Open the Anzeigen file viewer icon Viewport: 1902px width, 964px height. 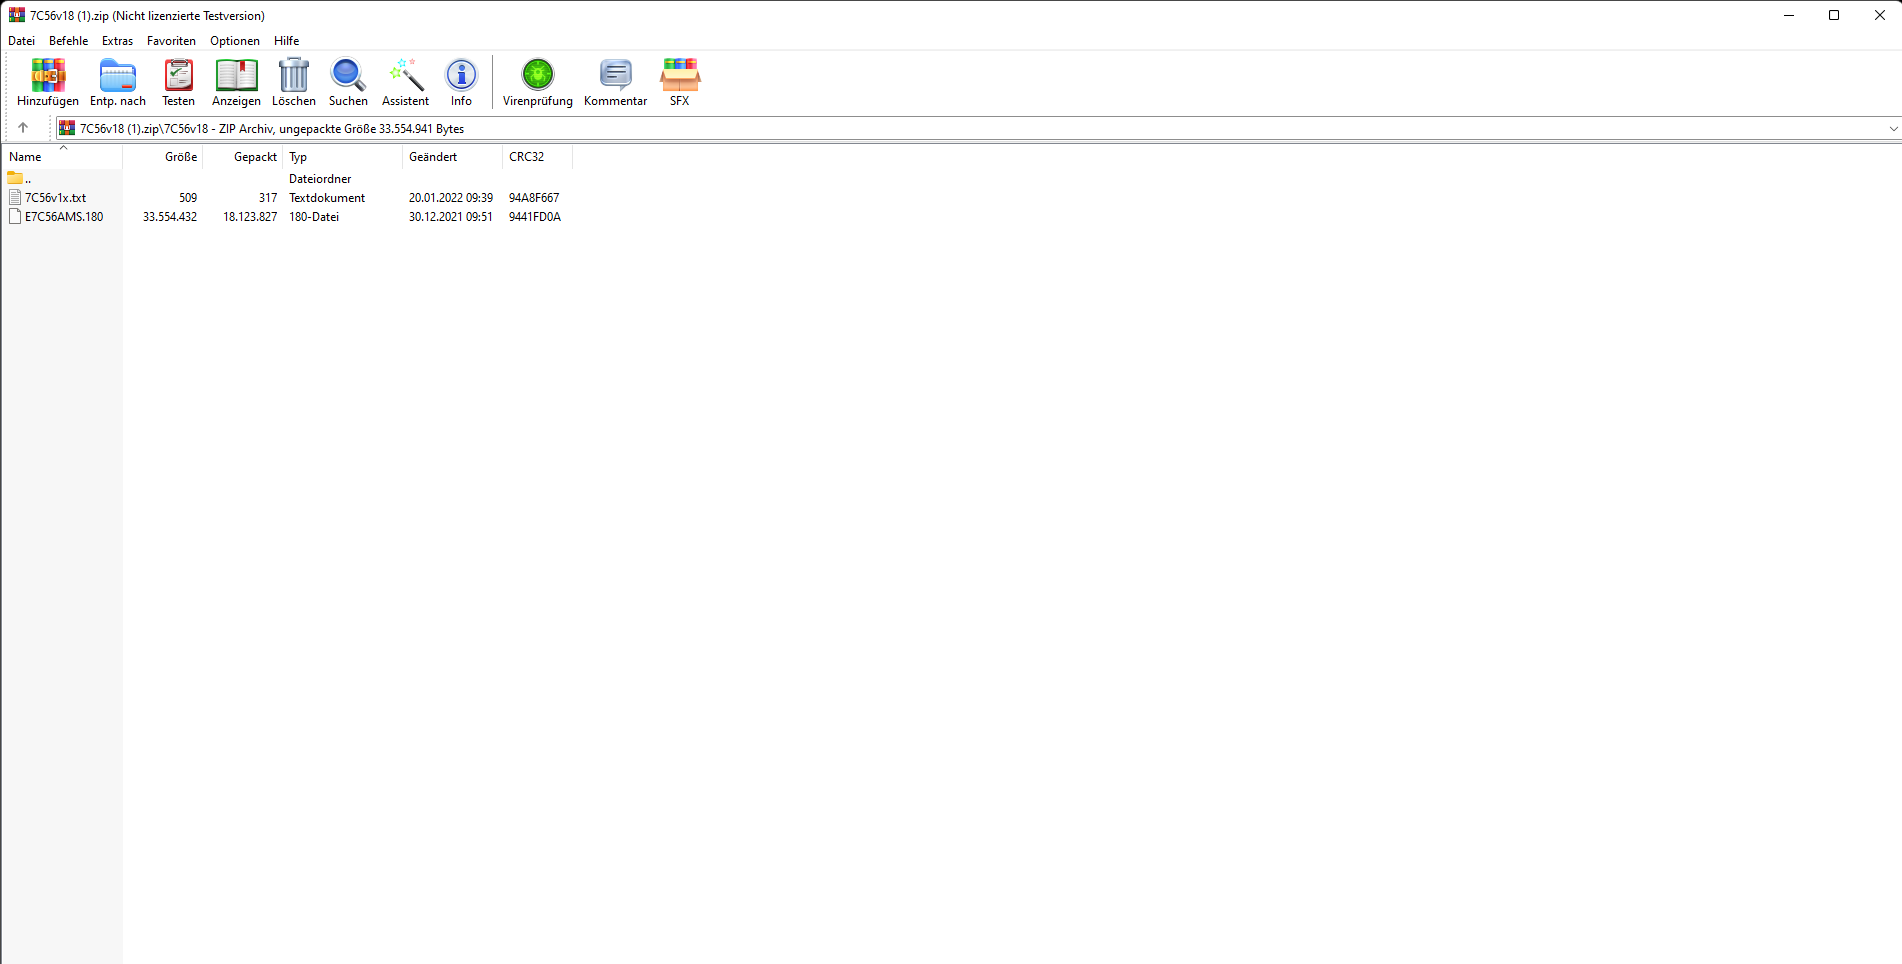click(236, 82)
